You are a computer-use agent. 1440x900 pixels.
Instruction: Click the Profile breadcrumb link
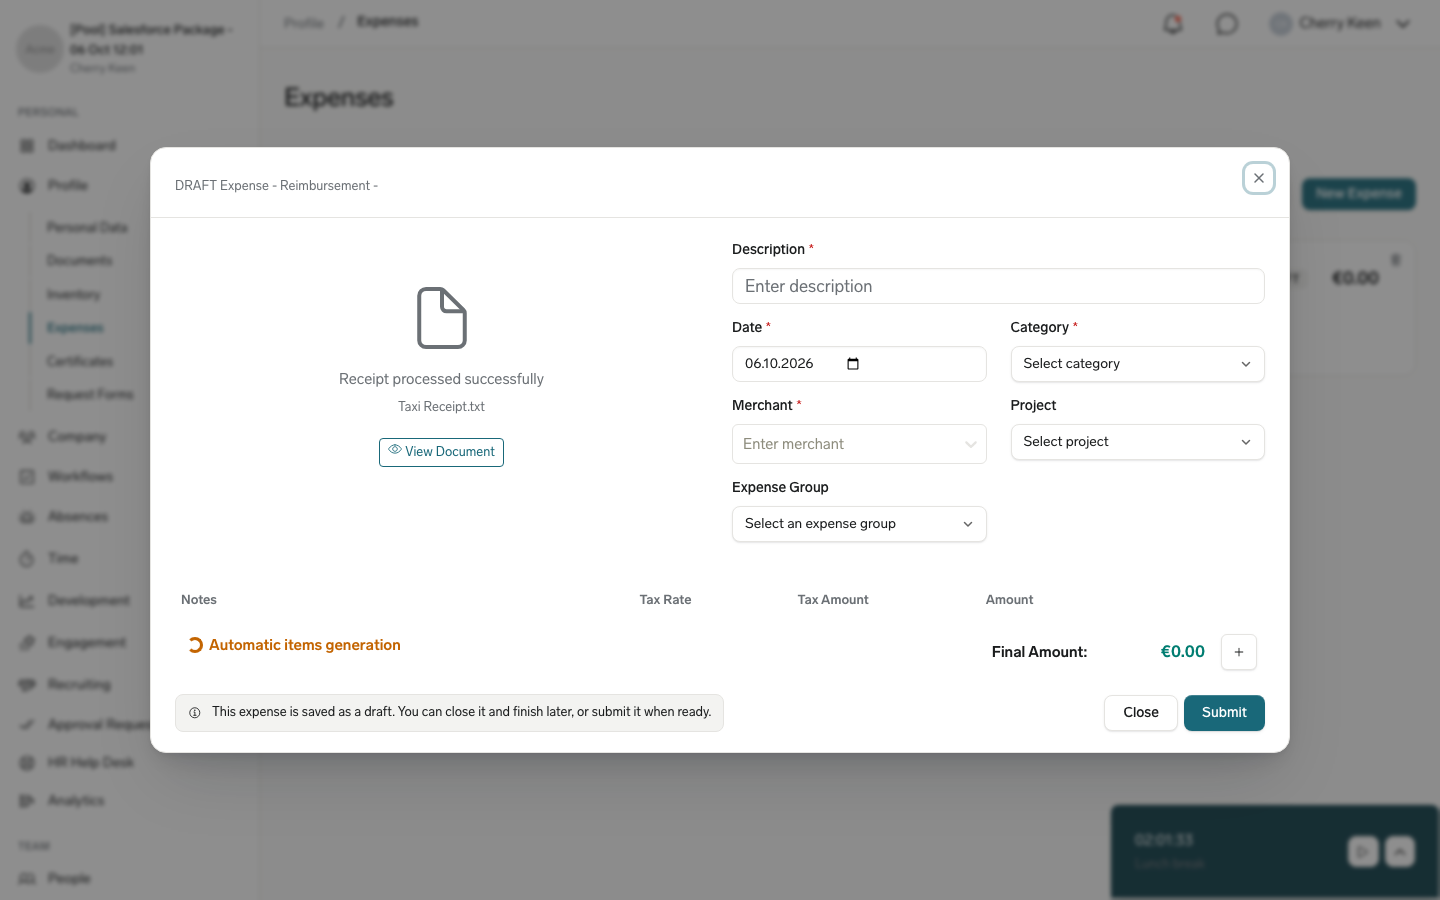(303, 22)
